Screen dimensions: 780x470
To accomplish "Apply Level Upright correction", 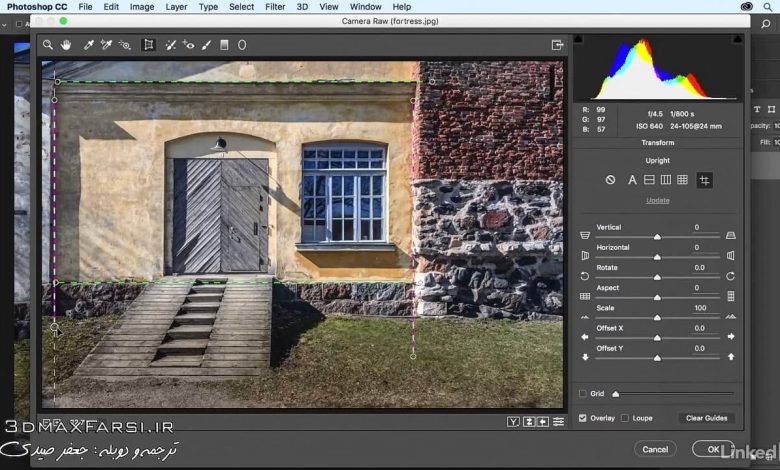I will (x=649, y=180).
